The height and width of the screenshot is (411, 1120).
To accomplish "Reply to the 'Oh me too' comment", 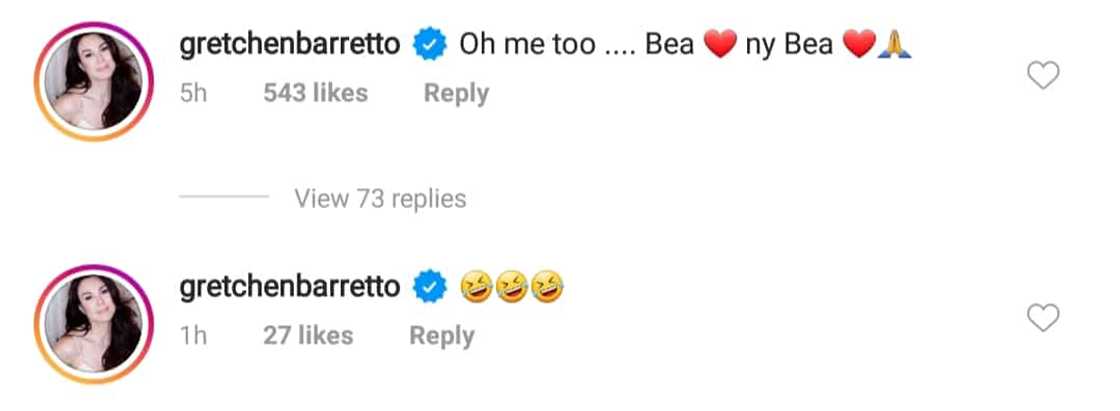I will (x=456, y=93).
